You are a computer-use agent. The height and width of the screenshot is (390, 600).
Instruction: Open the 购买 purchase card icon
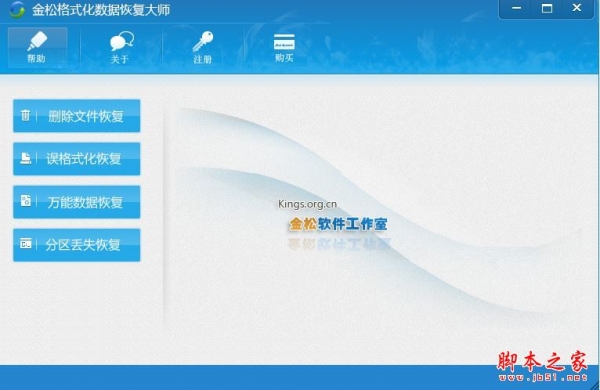(284, 42)
